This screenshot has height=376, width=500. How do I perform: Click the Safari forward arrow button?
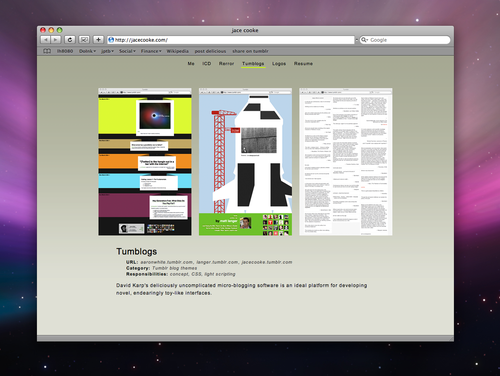[x=56, y=40]
